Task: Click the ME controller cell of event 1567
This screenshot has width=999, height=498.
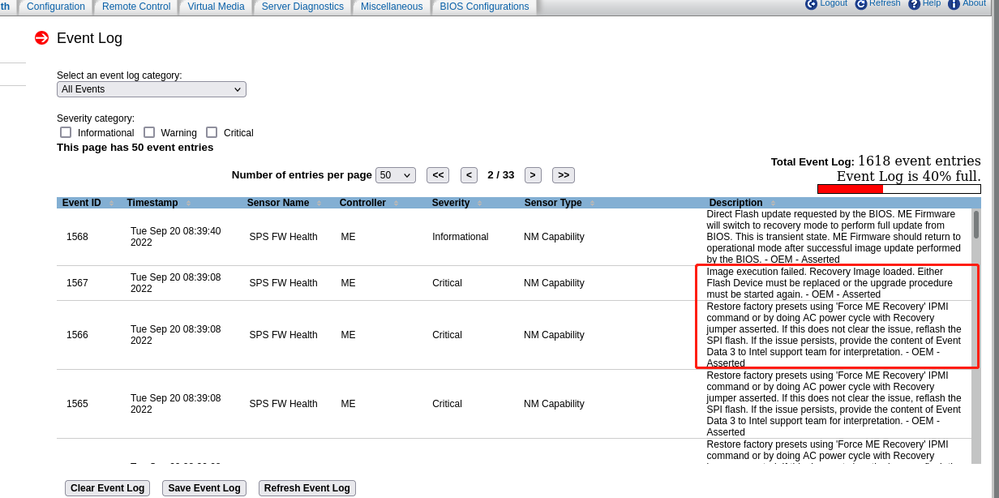Action: coord(348,283)
